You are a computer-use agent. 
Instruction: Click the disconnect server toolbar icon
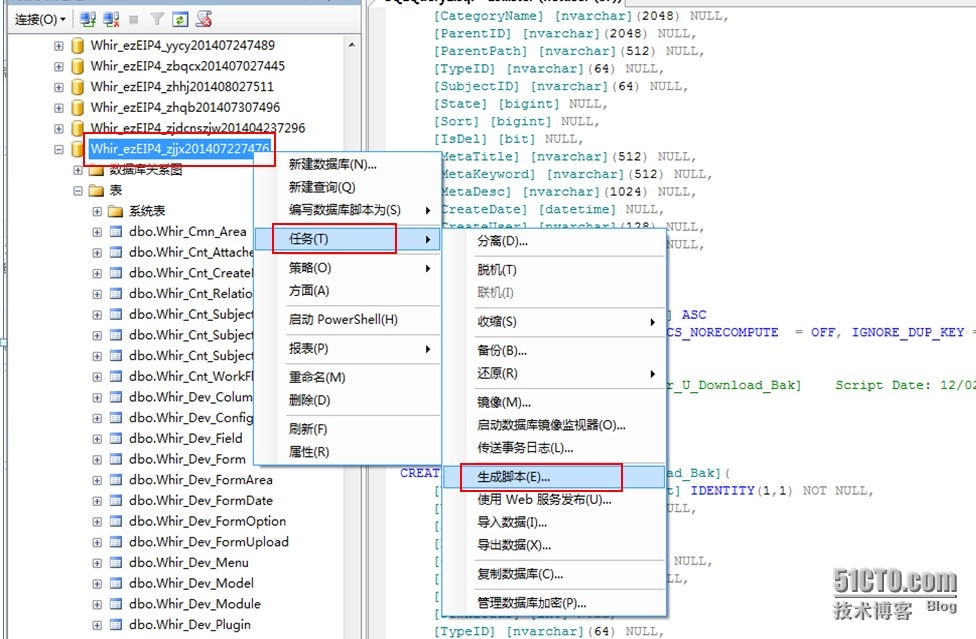click(111, 20)
